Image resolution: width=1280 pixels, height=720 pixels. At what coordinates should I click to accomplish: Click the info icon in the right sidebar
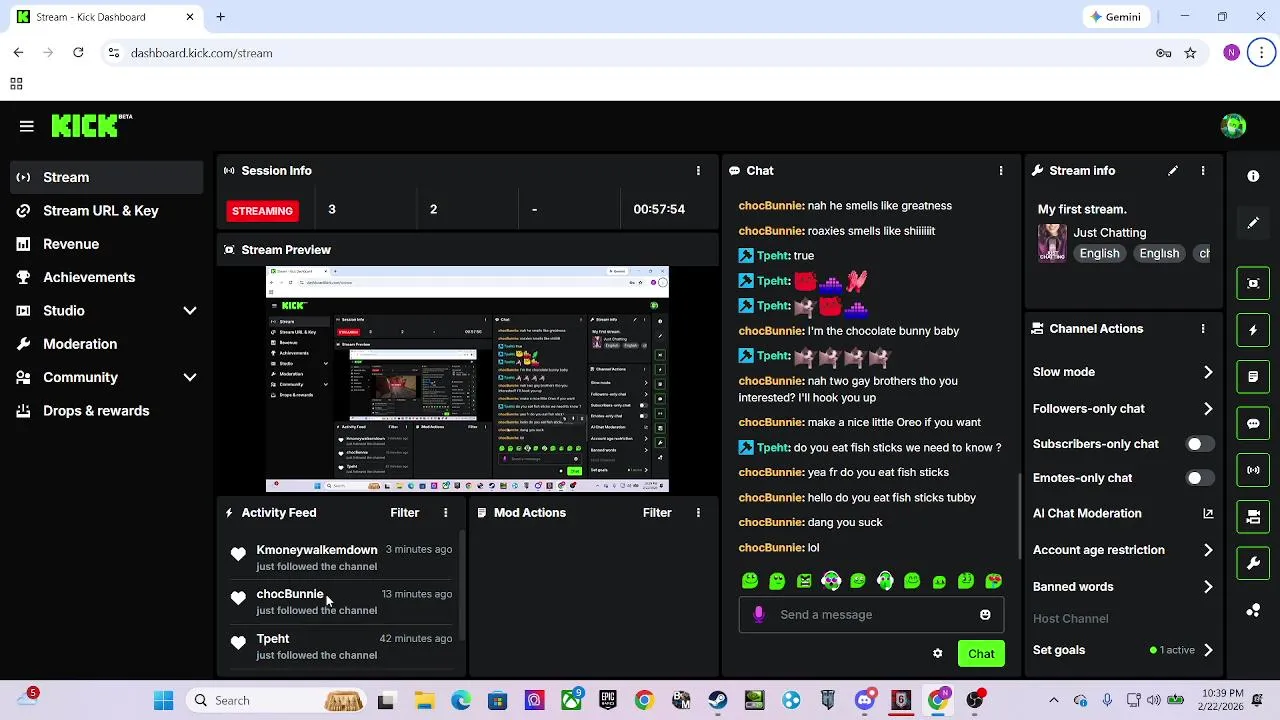tap(1253, 176)
